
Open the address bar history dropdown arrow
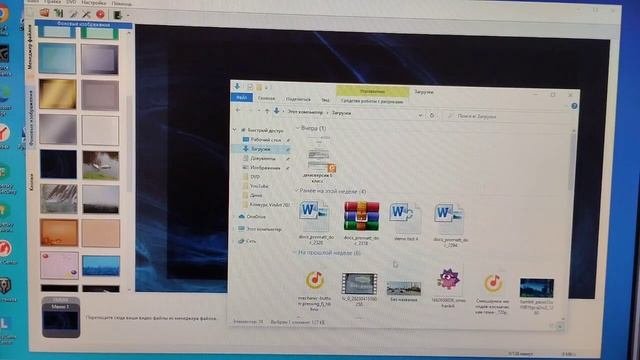coord(420,116)
